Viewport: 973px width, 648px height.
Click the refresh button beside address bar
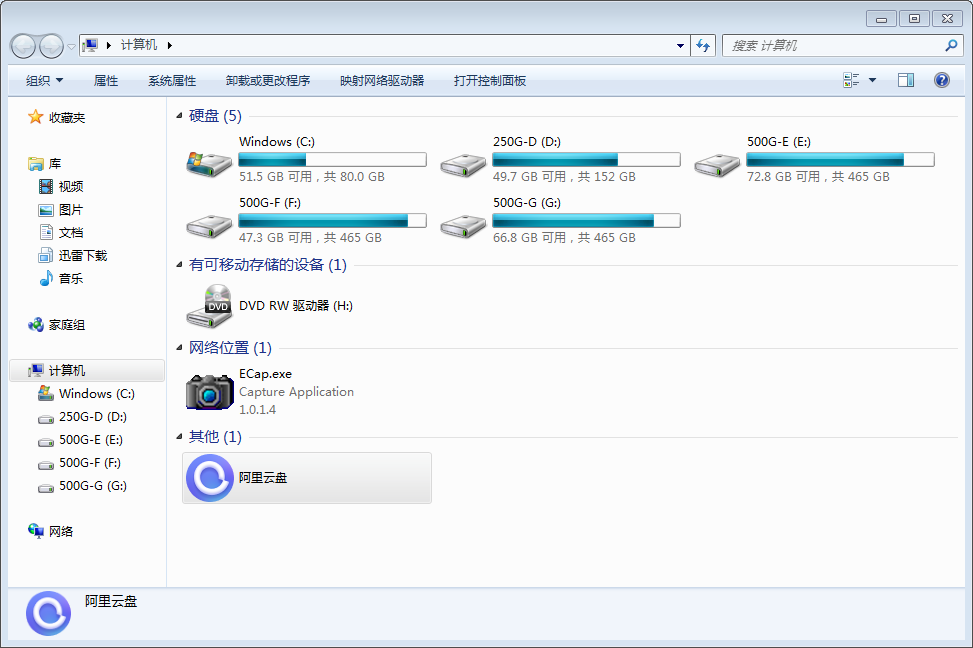point(703,46)
